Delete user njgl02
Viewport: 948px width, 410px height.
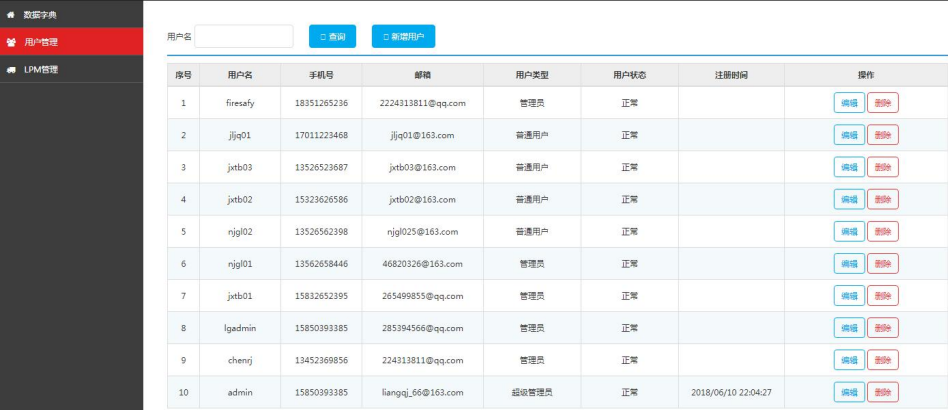click(882, 231)
